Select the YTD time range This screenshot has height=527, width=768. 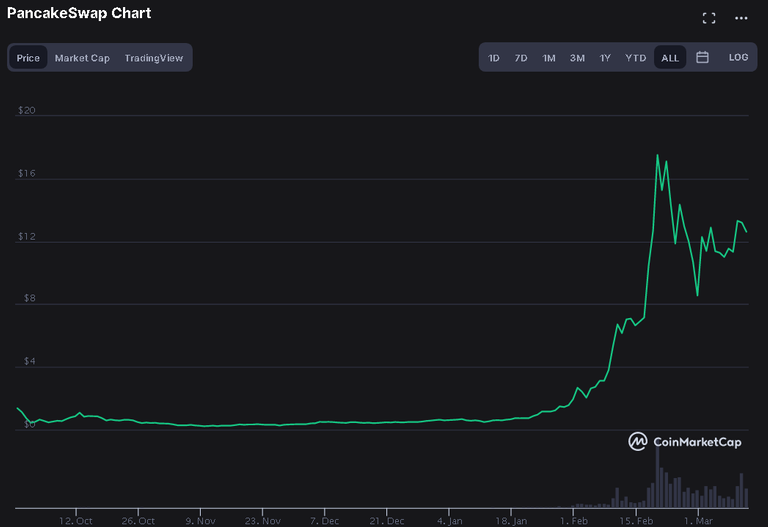(636, 58)
